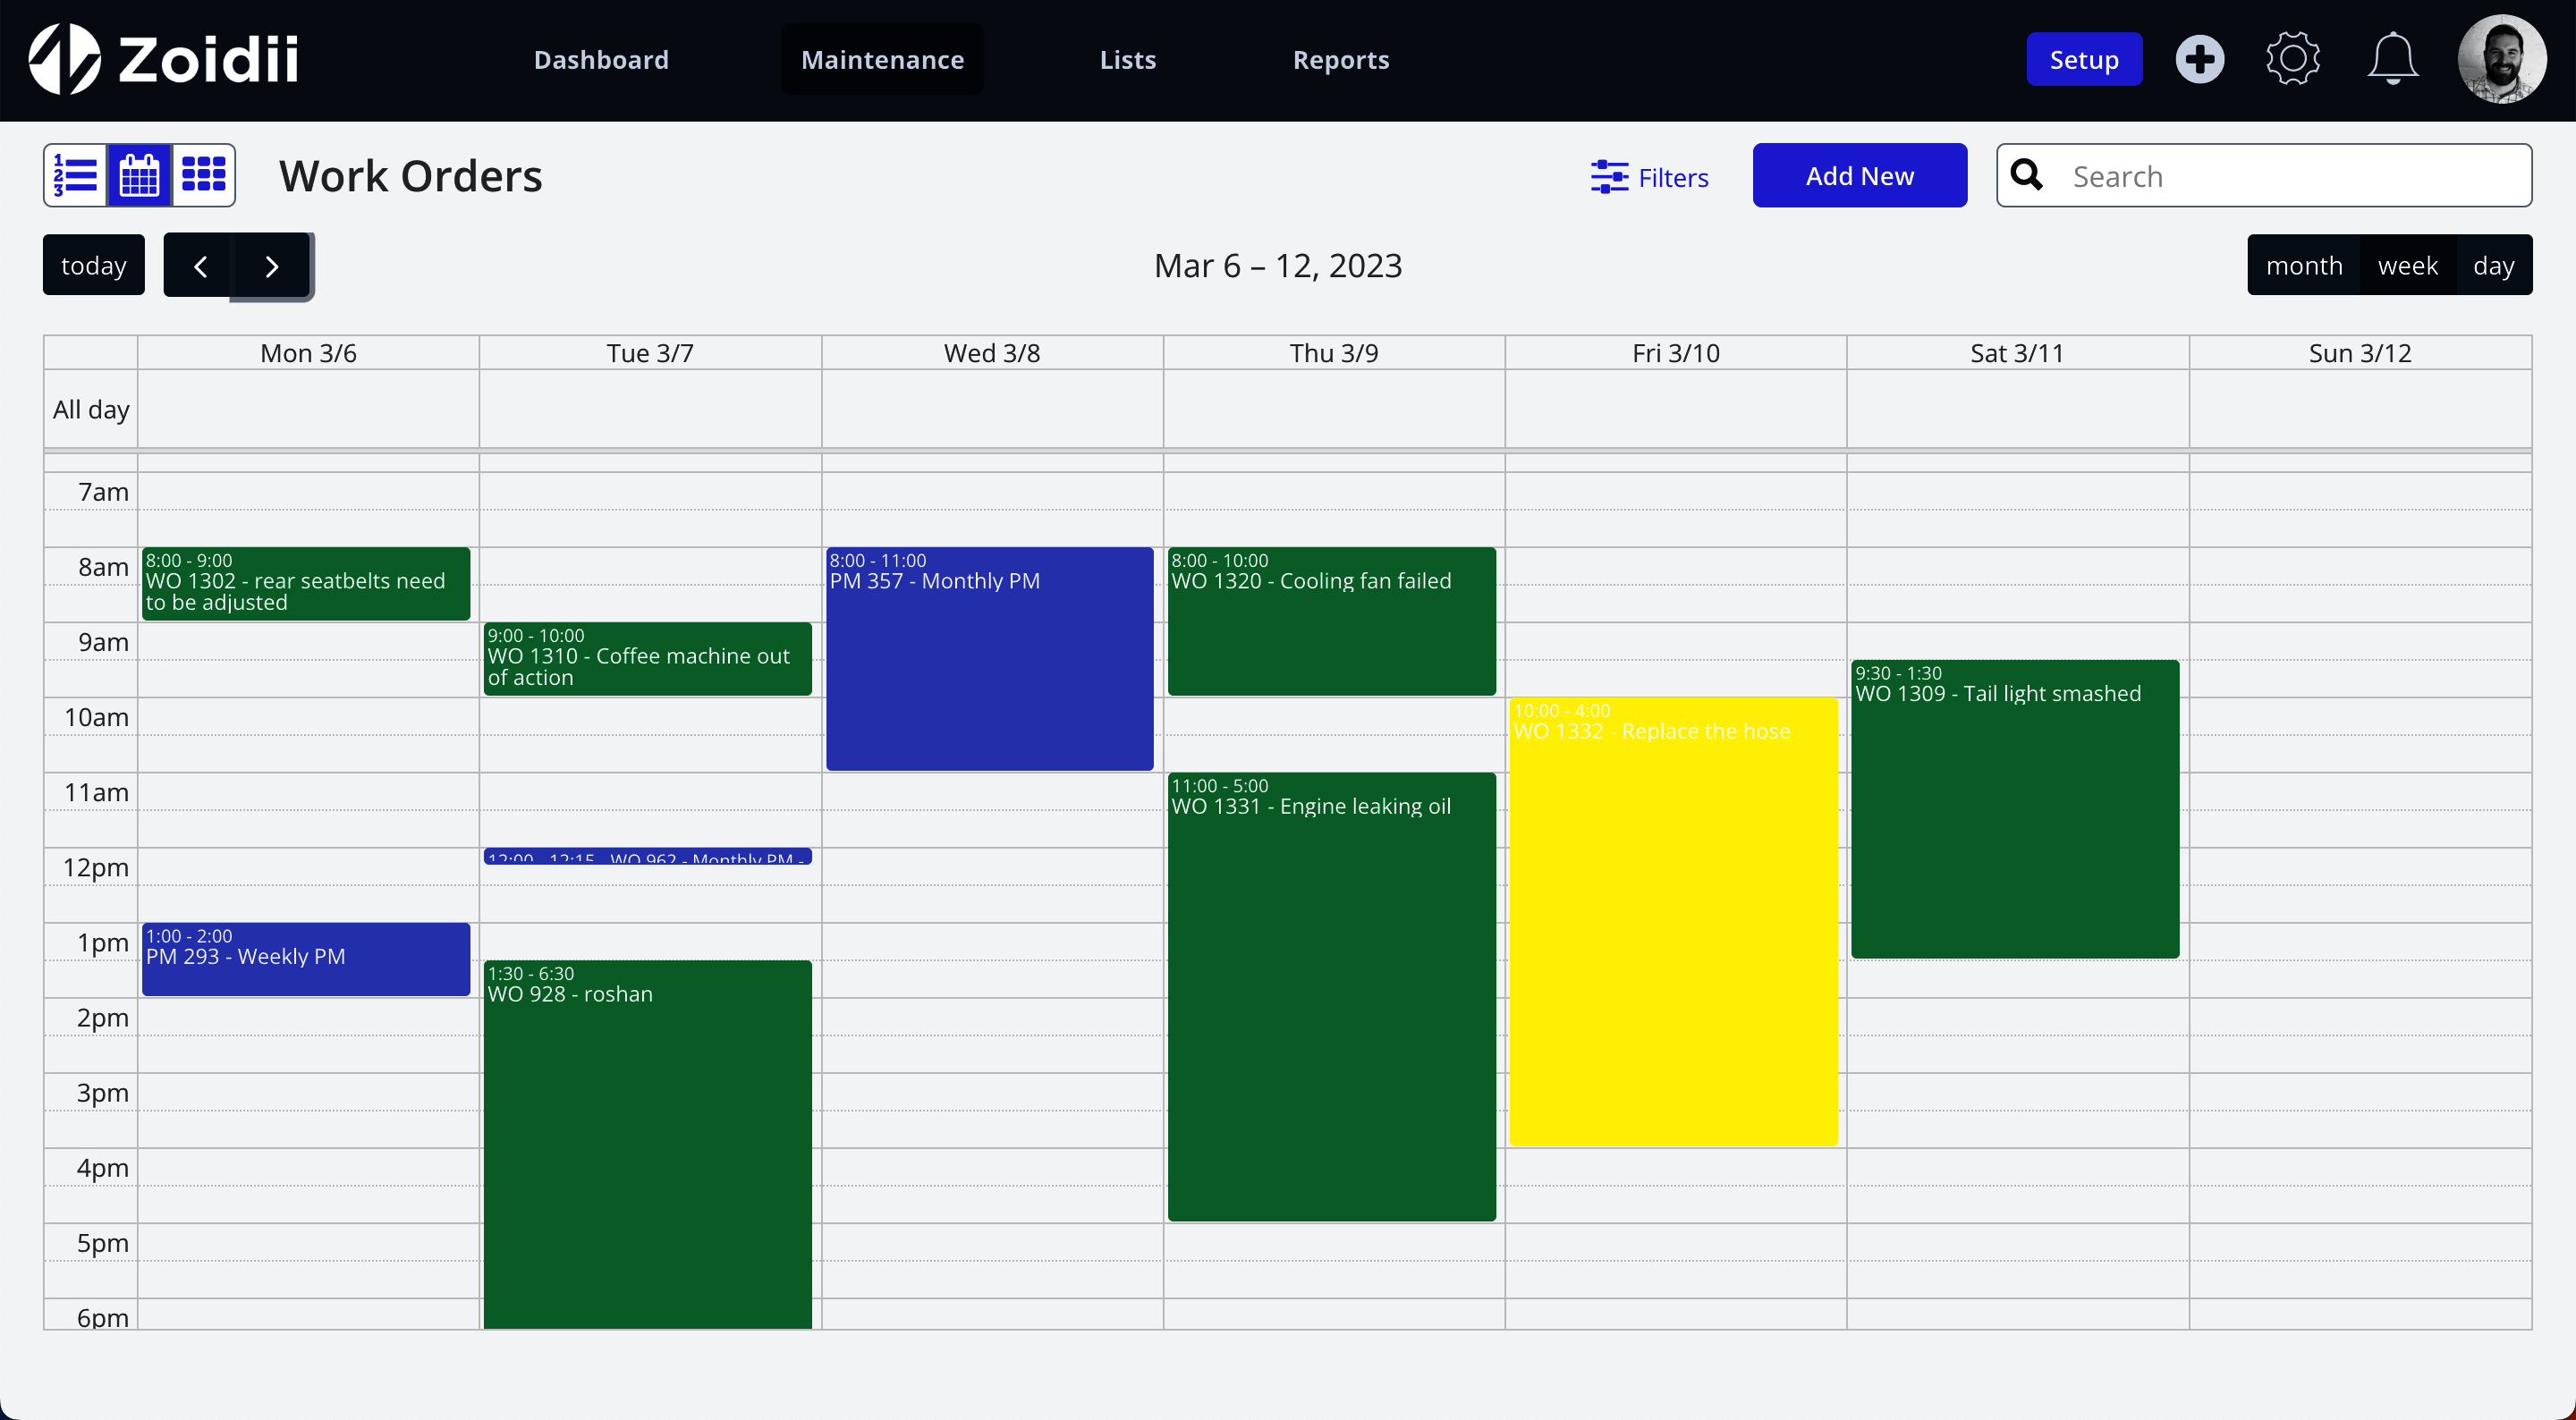Viewport: 2576px width, 1420px height.
Task: Select the calendar view icon
Action: tap(139, 176)
